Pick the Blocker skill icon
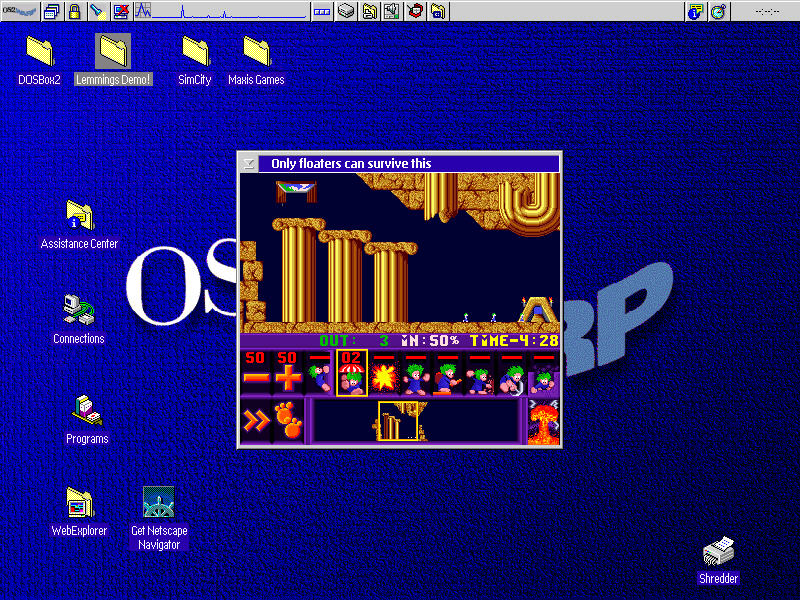Viewport: 800px width, 600px height. (415, 373)
